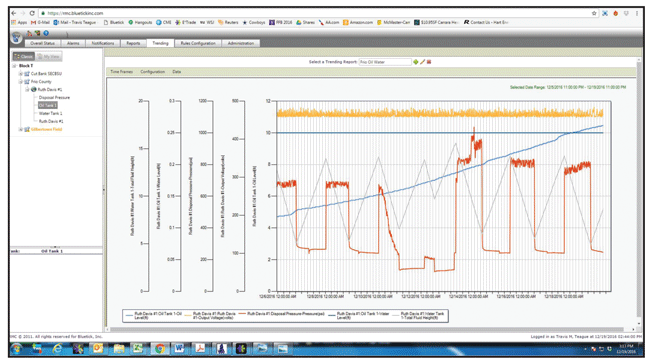Open Outlook from the taskbar
This screenshot has width=650, height=361.
[x=98, y=349]
